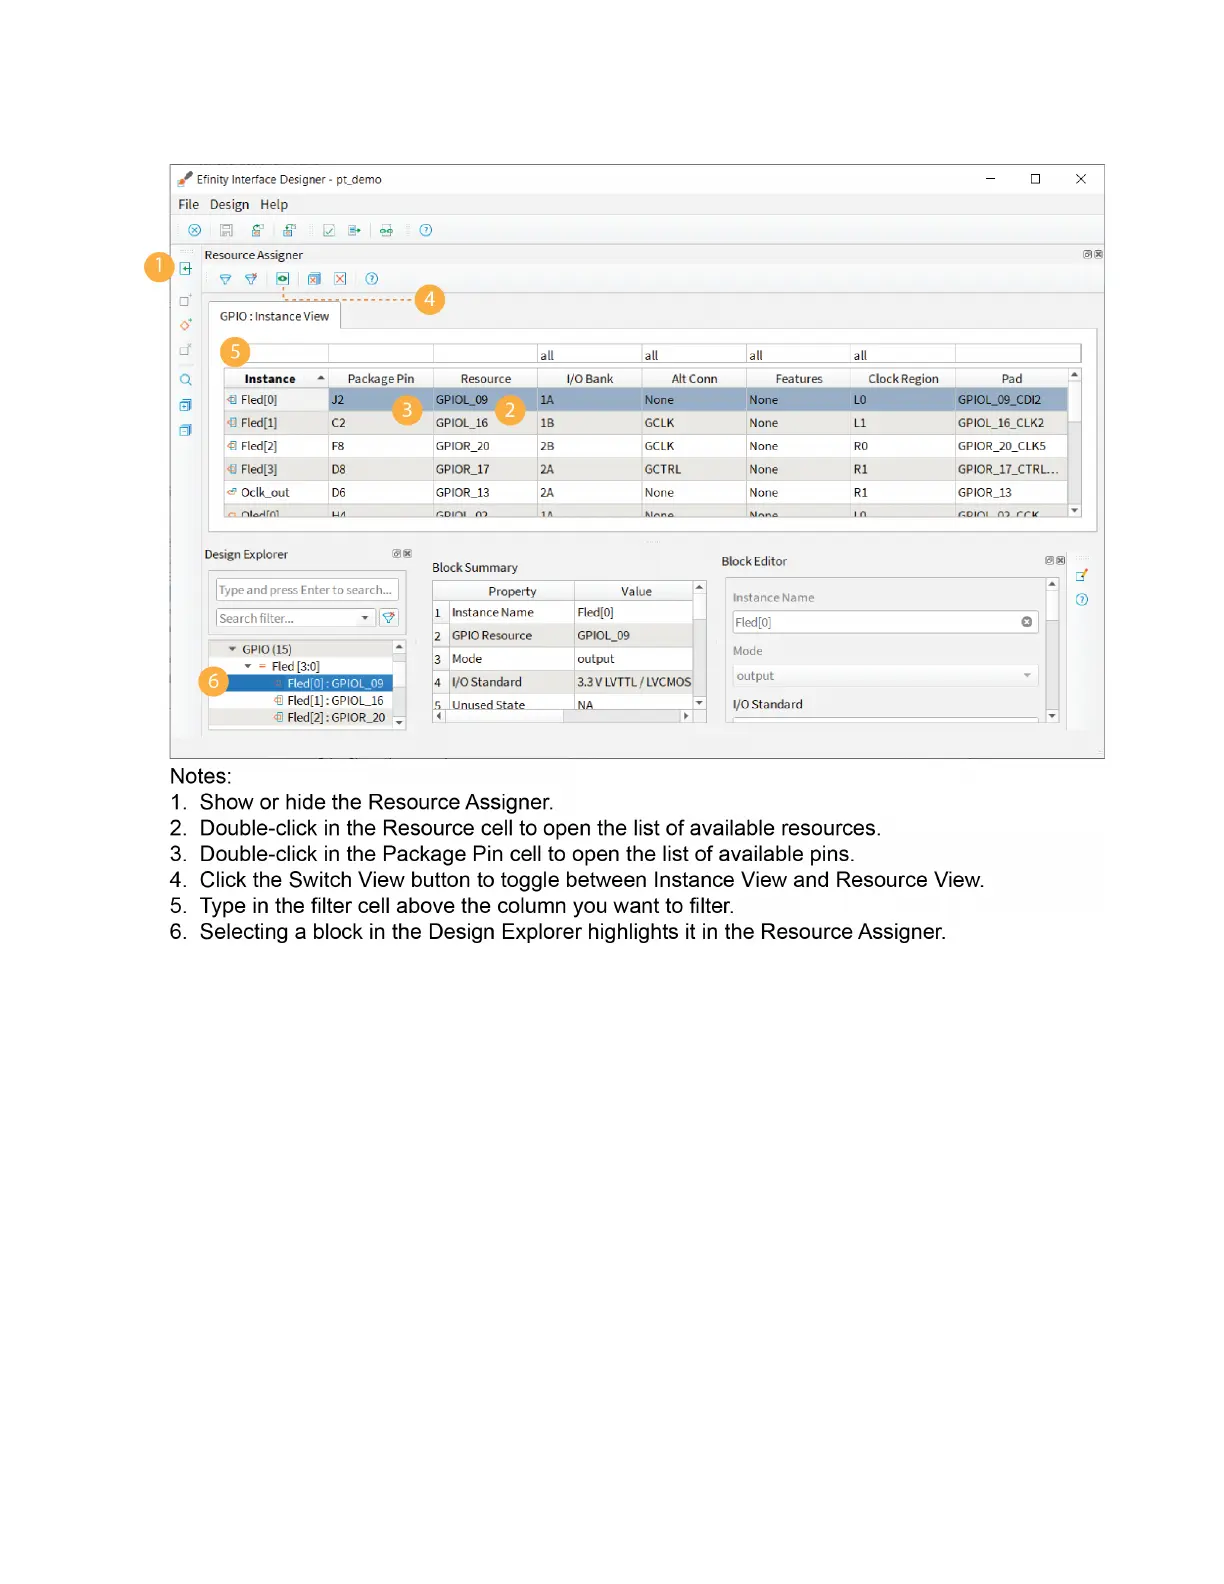Click the filter funnel icon in Resource Assigner
This screenshot has height=1584, width=1224.
click(225, 279)
